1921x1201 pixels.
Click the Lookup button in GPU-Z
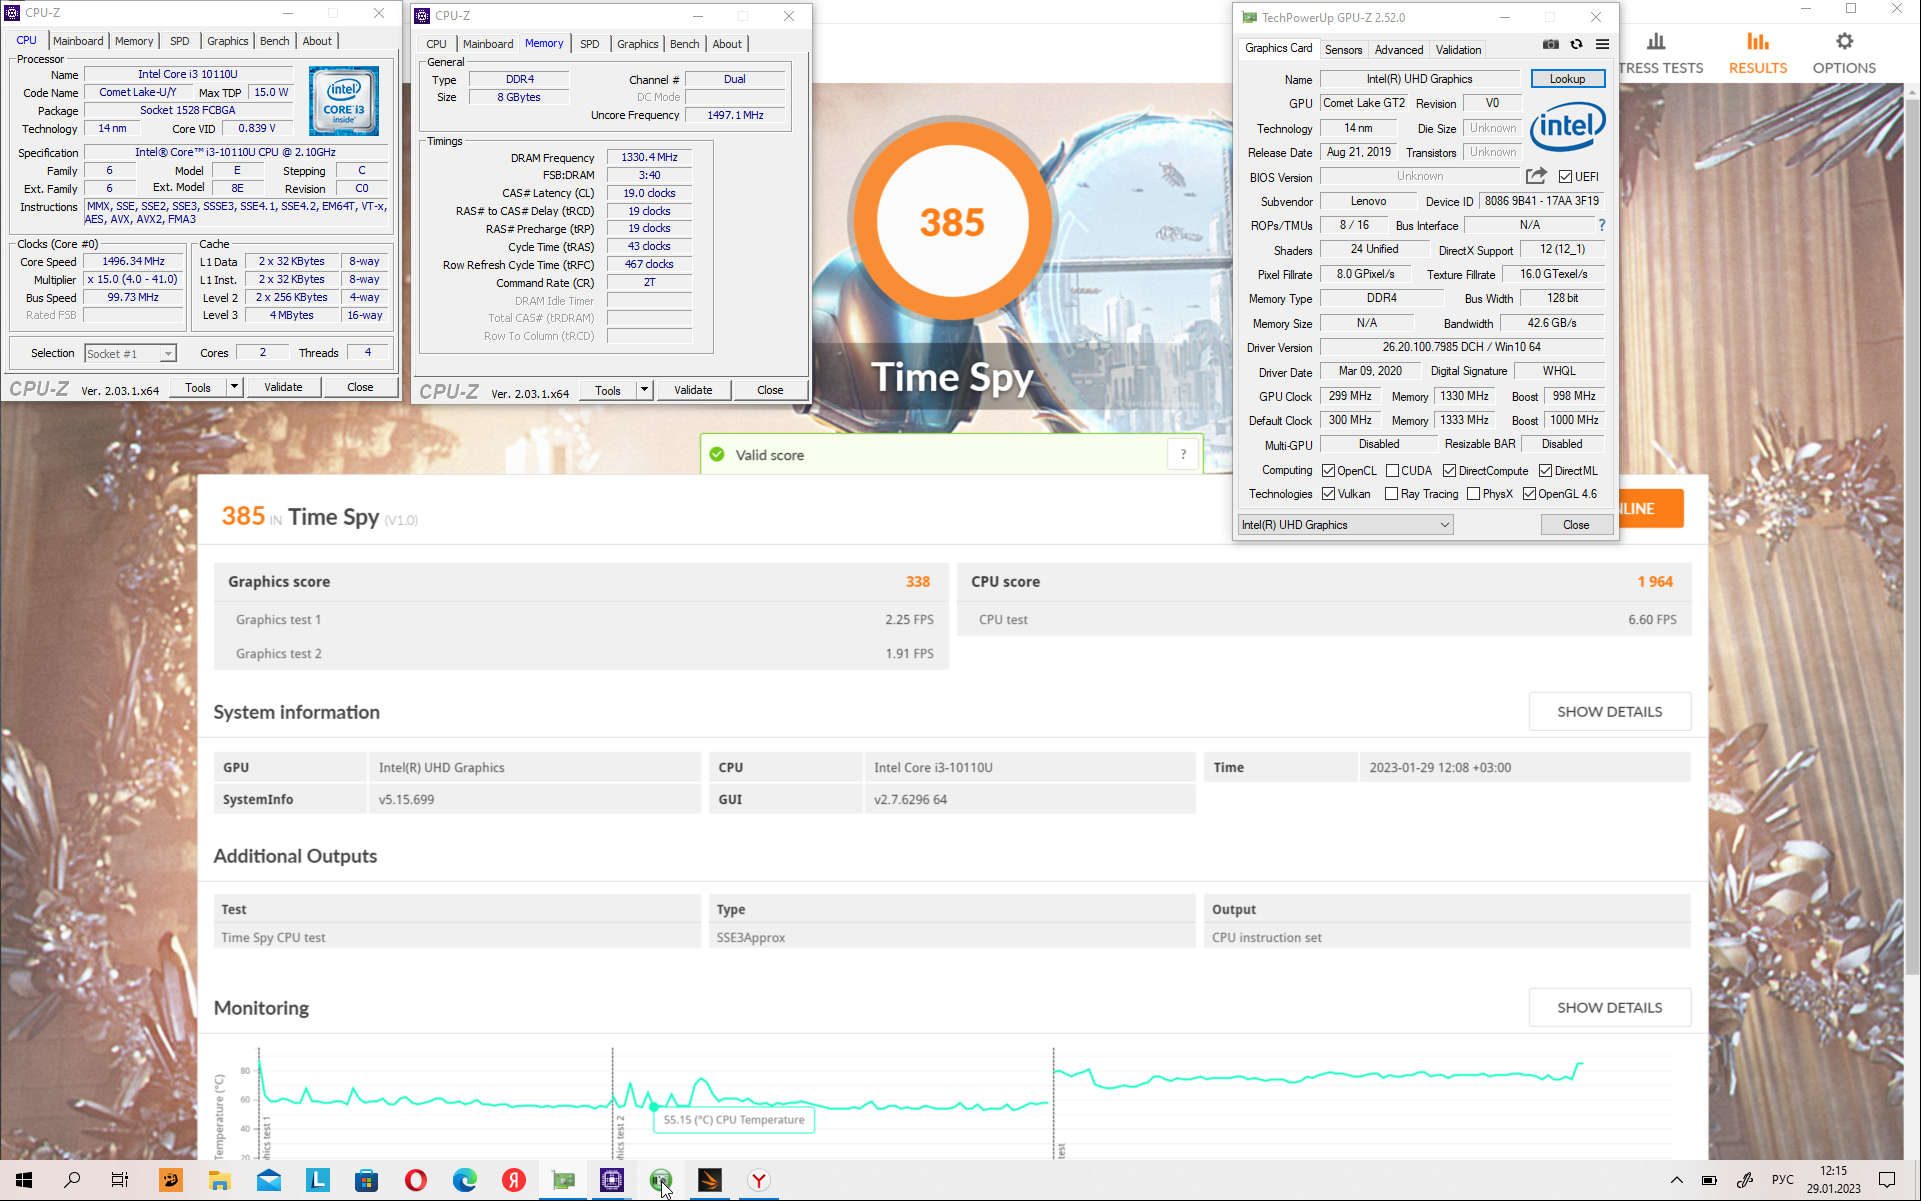point(1567,79)
